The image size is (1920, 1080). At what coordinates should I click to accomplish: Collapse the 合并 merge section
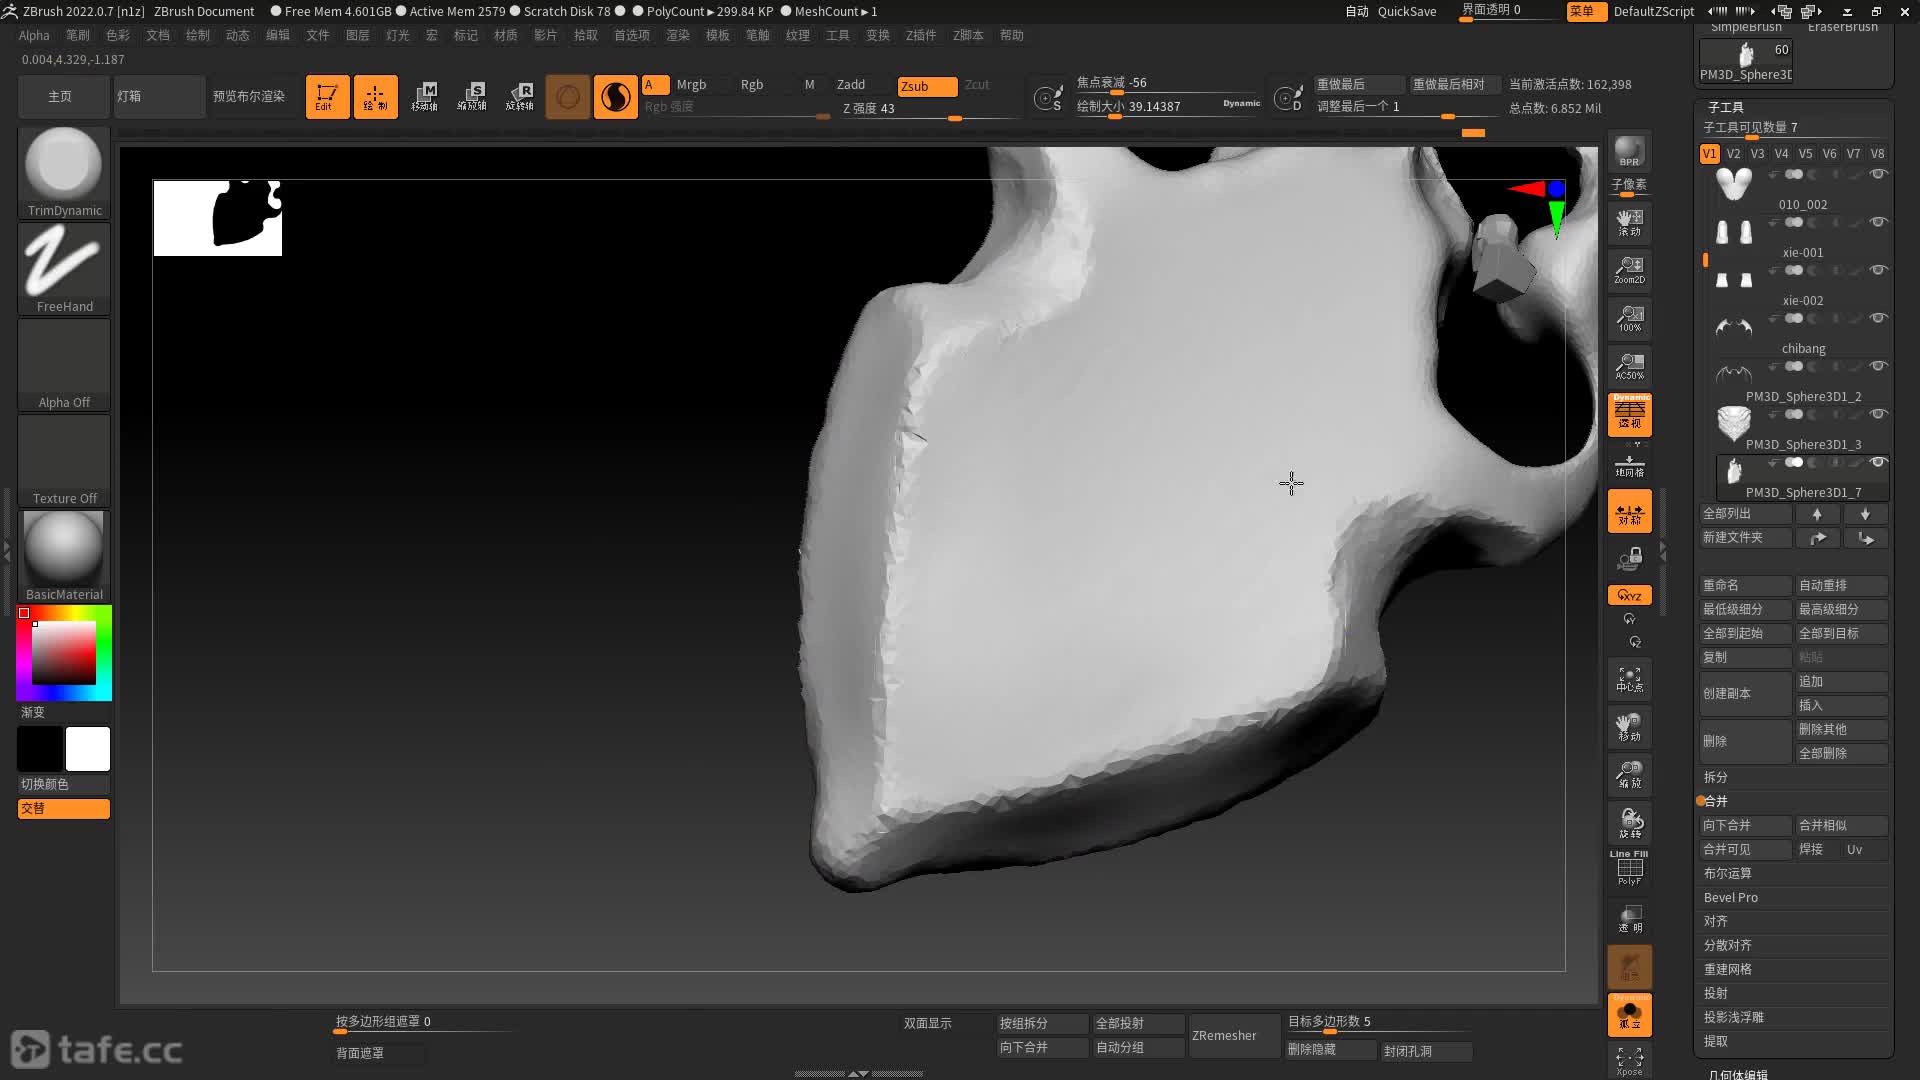click(x=1716, y=801)
